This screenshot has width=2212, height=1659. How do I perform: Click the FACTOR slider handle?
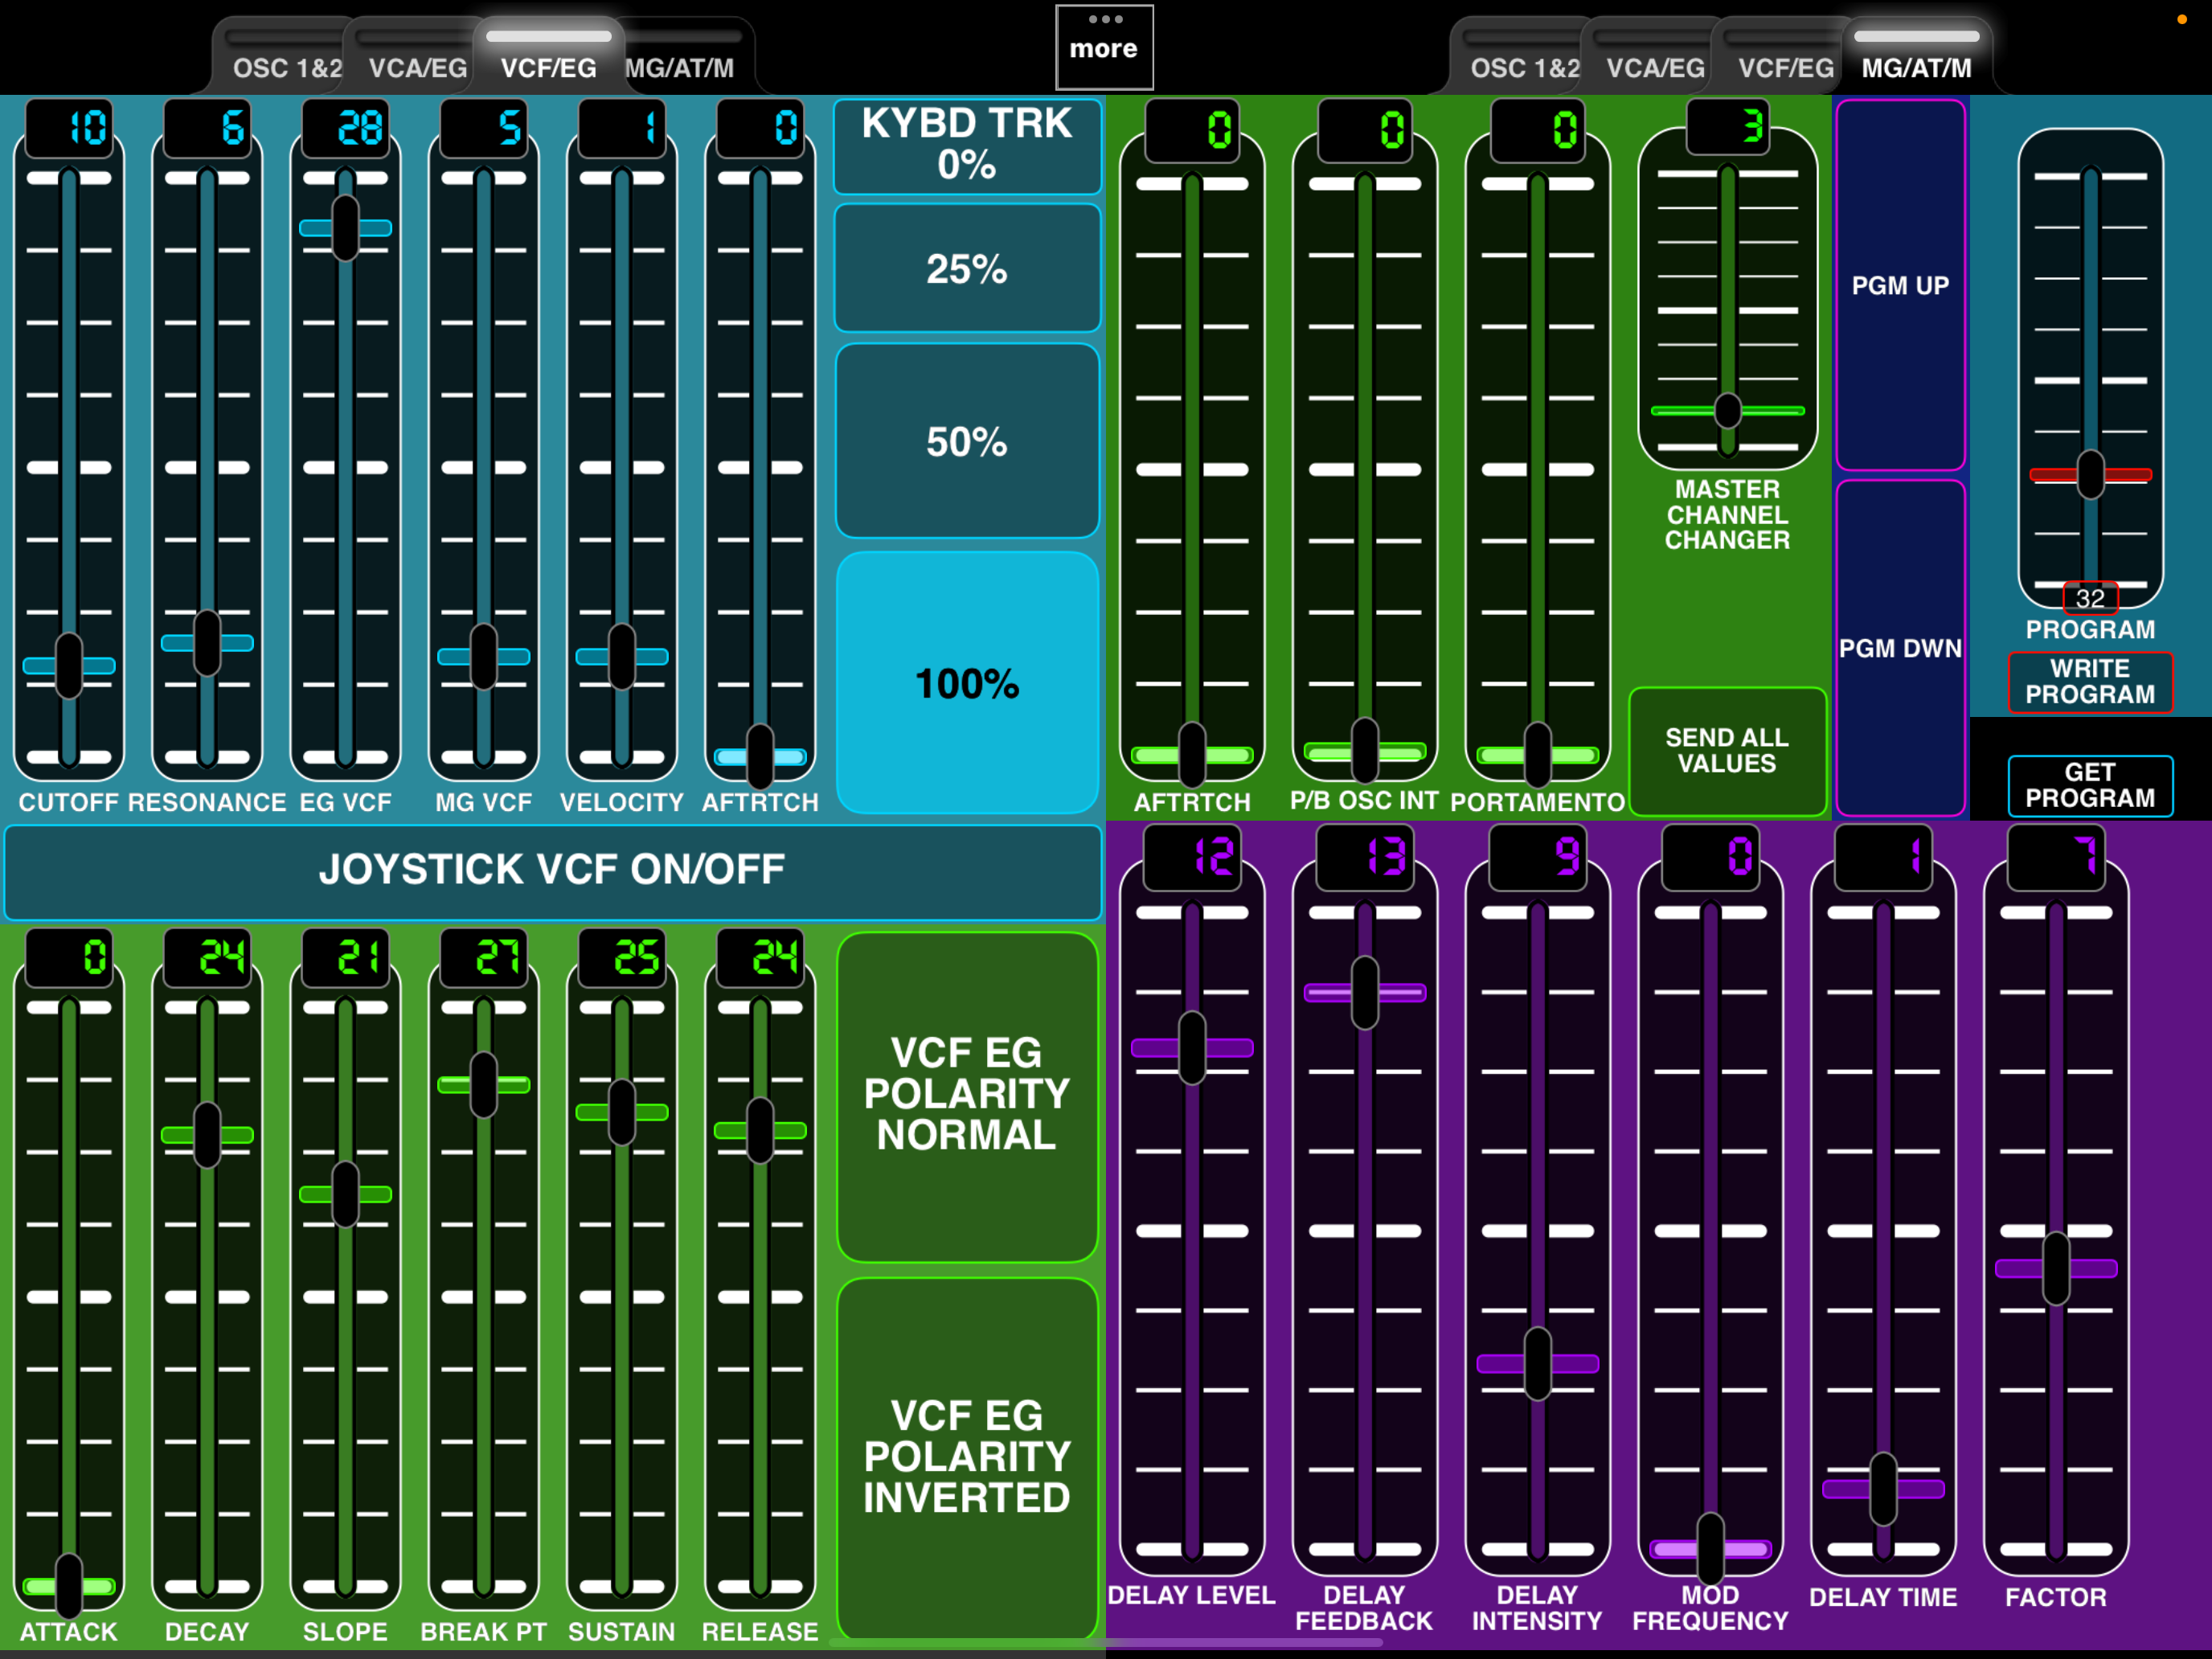pyautogui.click(x=2056, y=1269)
